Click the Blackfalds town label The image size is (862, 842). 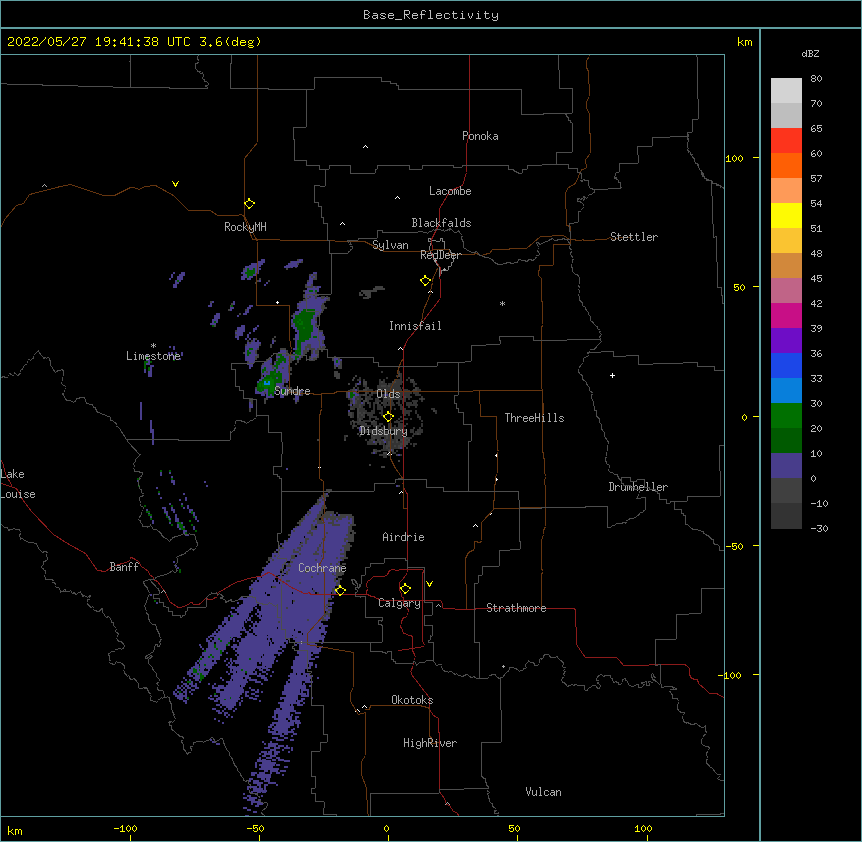(x=441, y=223)
